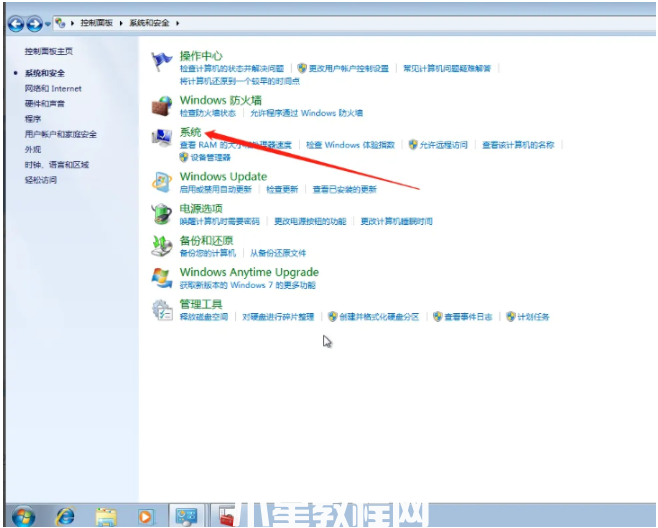Screen dimensions: 658x528
Task: Click 释放磁盘空间 link
Action: 204,317
